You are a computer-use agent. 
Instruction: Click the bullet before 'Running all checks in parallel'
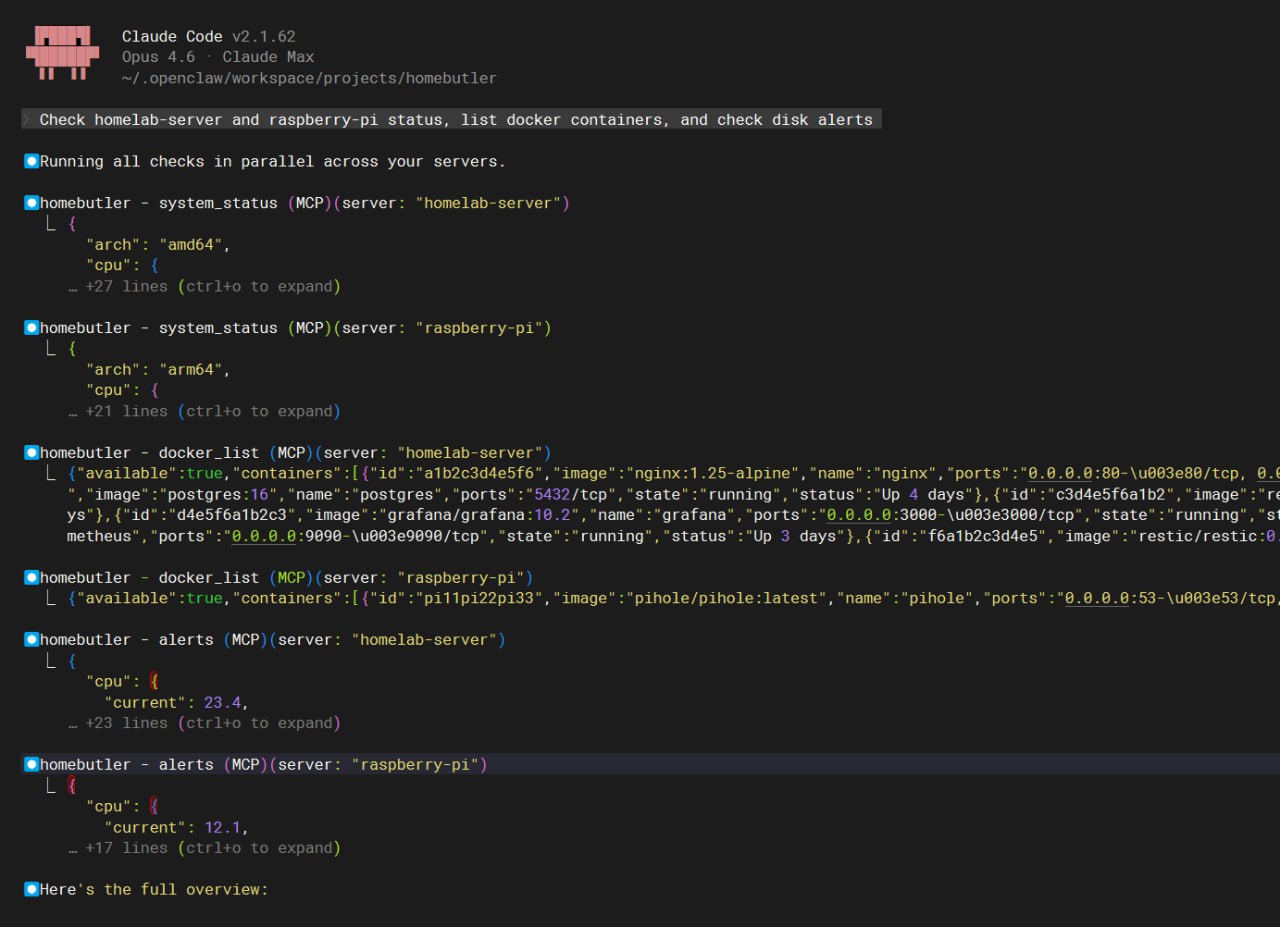pos(32,161)
